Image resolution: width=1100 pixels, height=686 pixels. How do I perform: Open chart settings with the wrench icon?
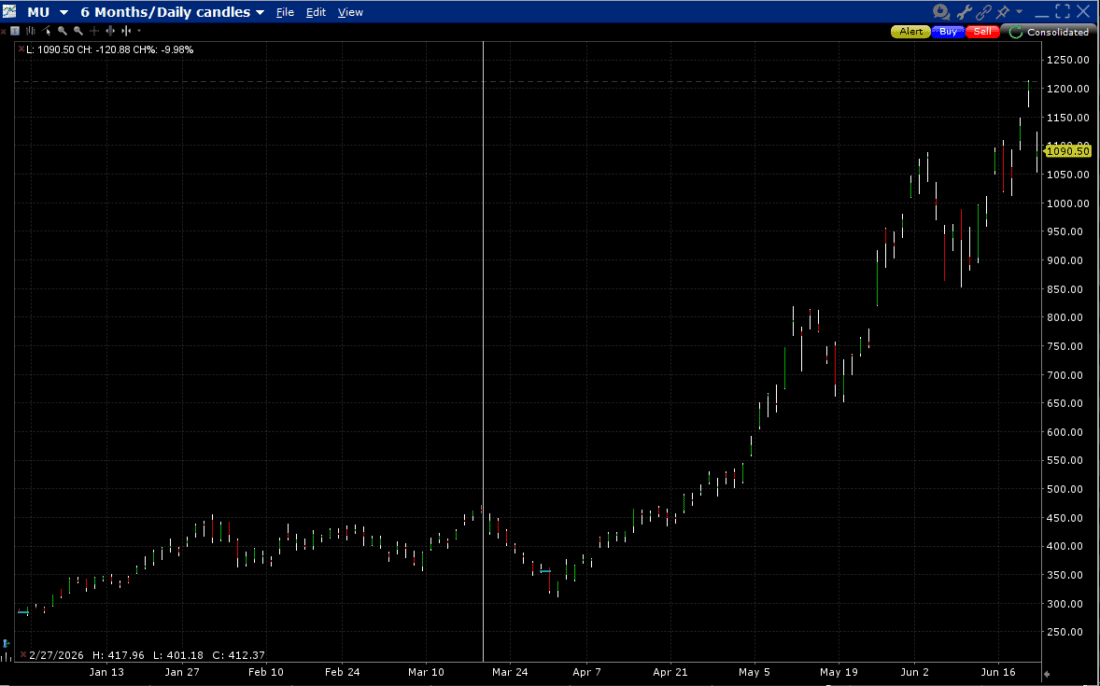point(964,12)
